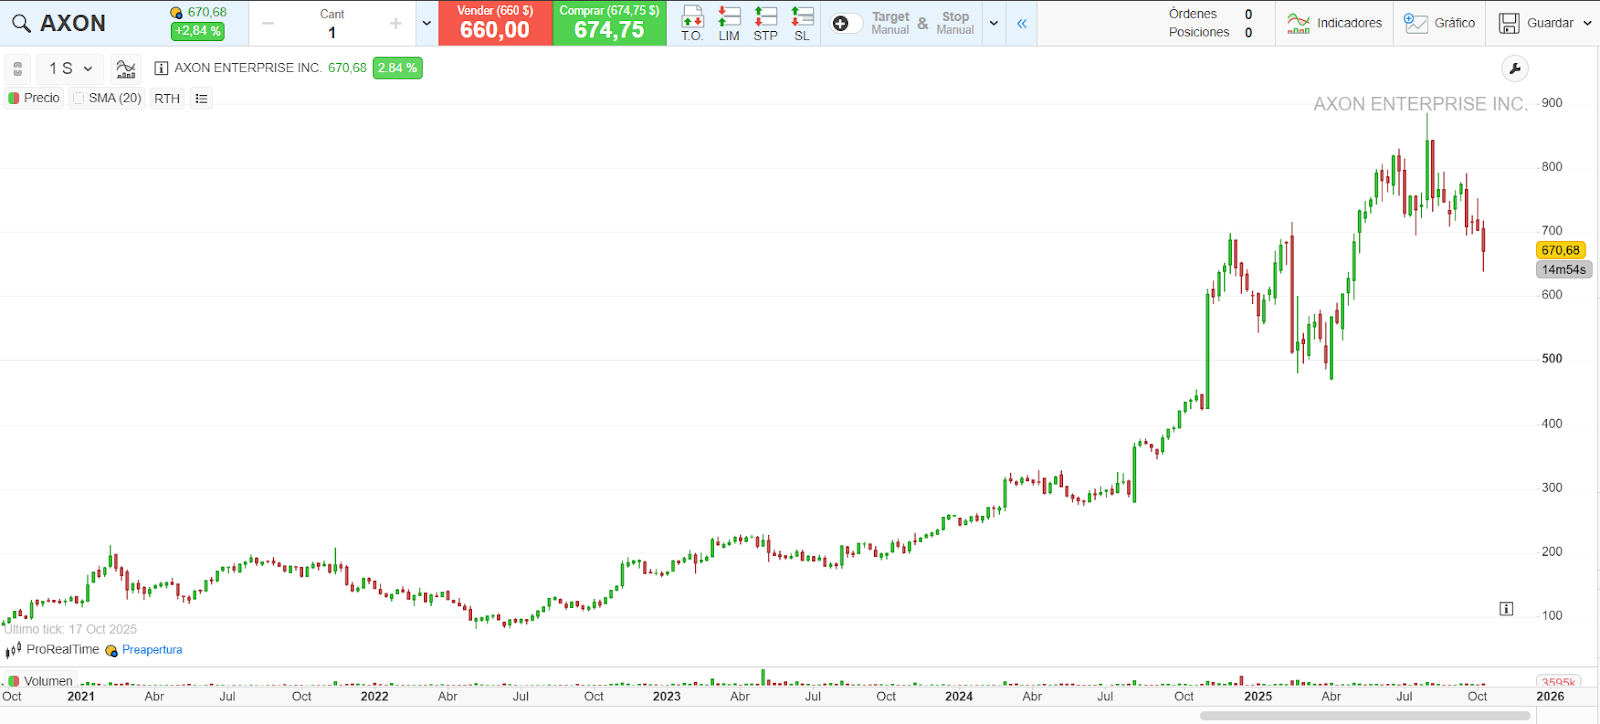1600x724 pixels.
Task: Enable the SMA (20) checkbox
Action: [79, 98]
